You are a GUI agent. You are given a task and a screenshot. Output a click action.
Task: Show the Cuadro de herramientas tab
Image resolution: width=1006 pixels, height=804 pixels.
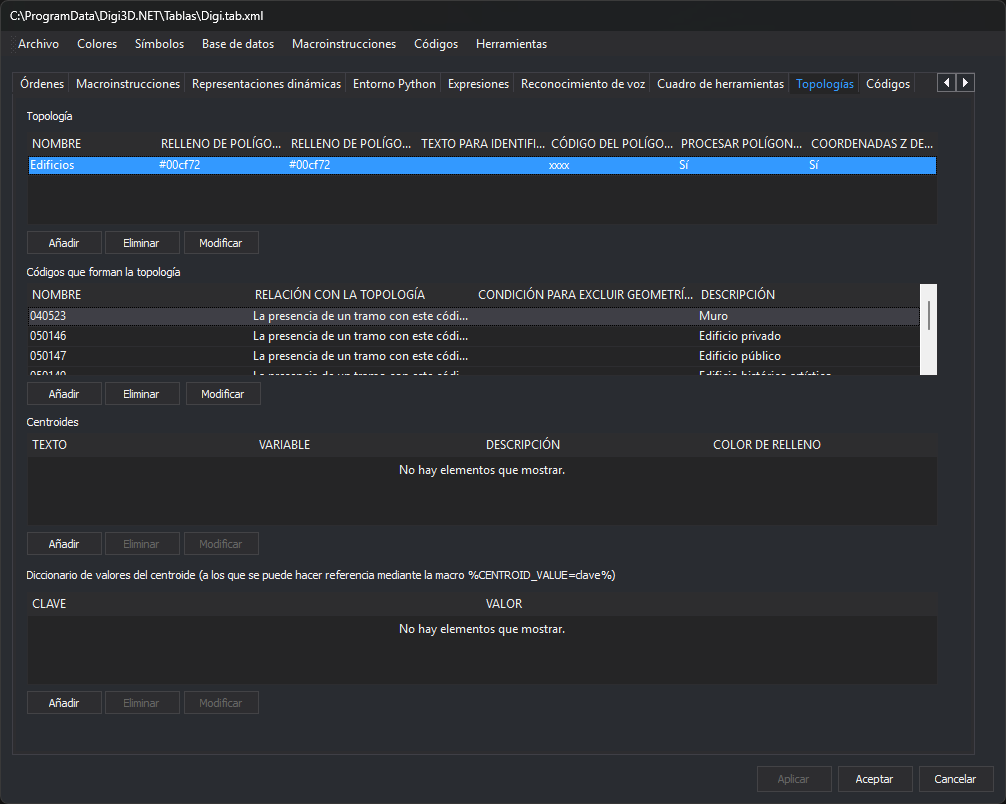[720, 83]
